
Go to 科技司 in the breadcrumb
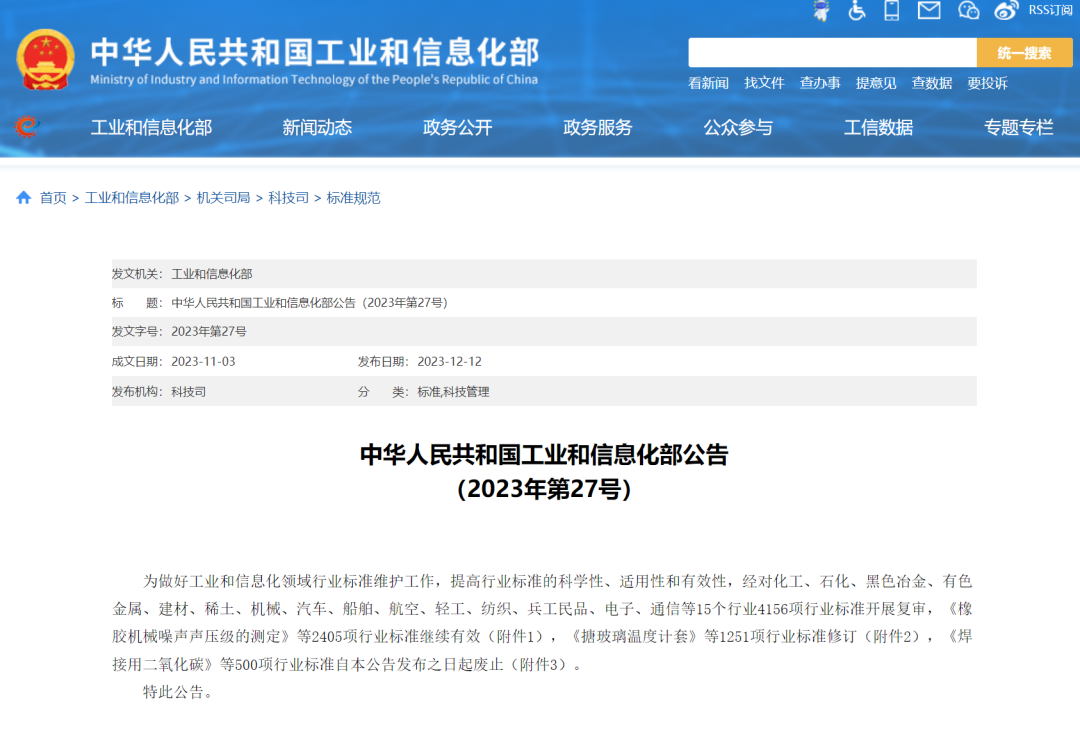click(288, 198)
